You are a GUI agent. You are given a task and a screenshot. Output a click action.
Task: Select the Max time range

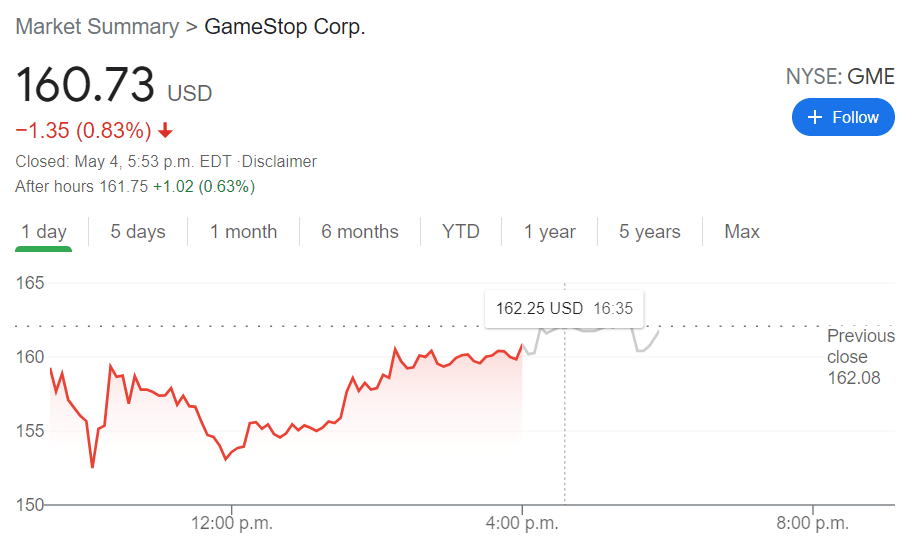(742, 232)
